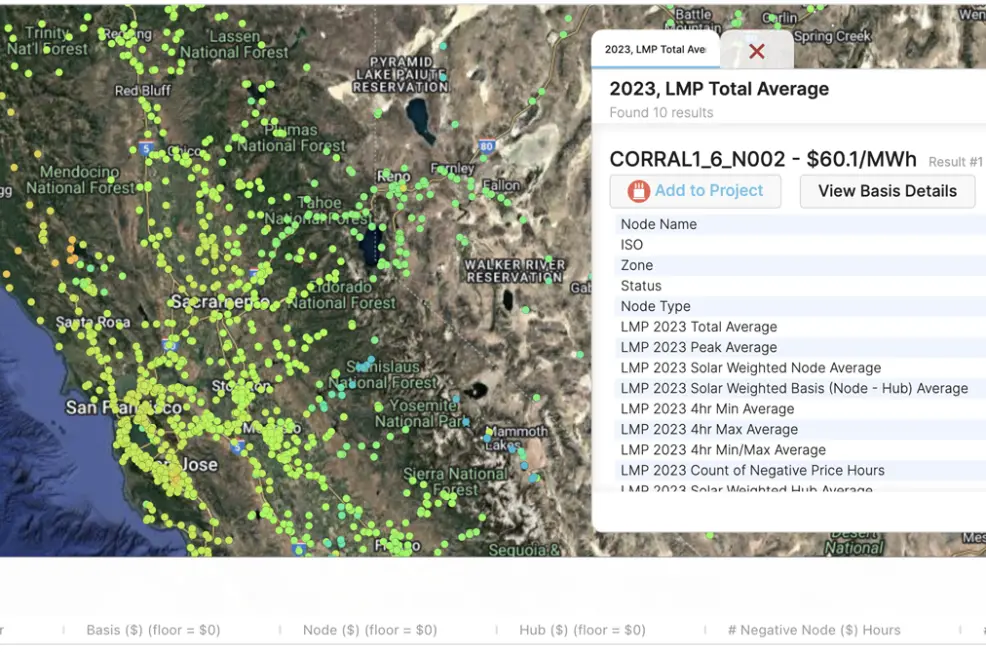Image resolution: width=986 pixels, height=658 pixels.
Task: Open View Basis Details
Action: pyautogui.click(x=887, y=191)
